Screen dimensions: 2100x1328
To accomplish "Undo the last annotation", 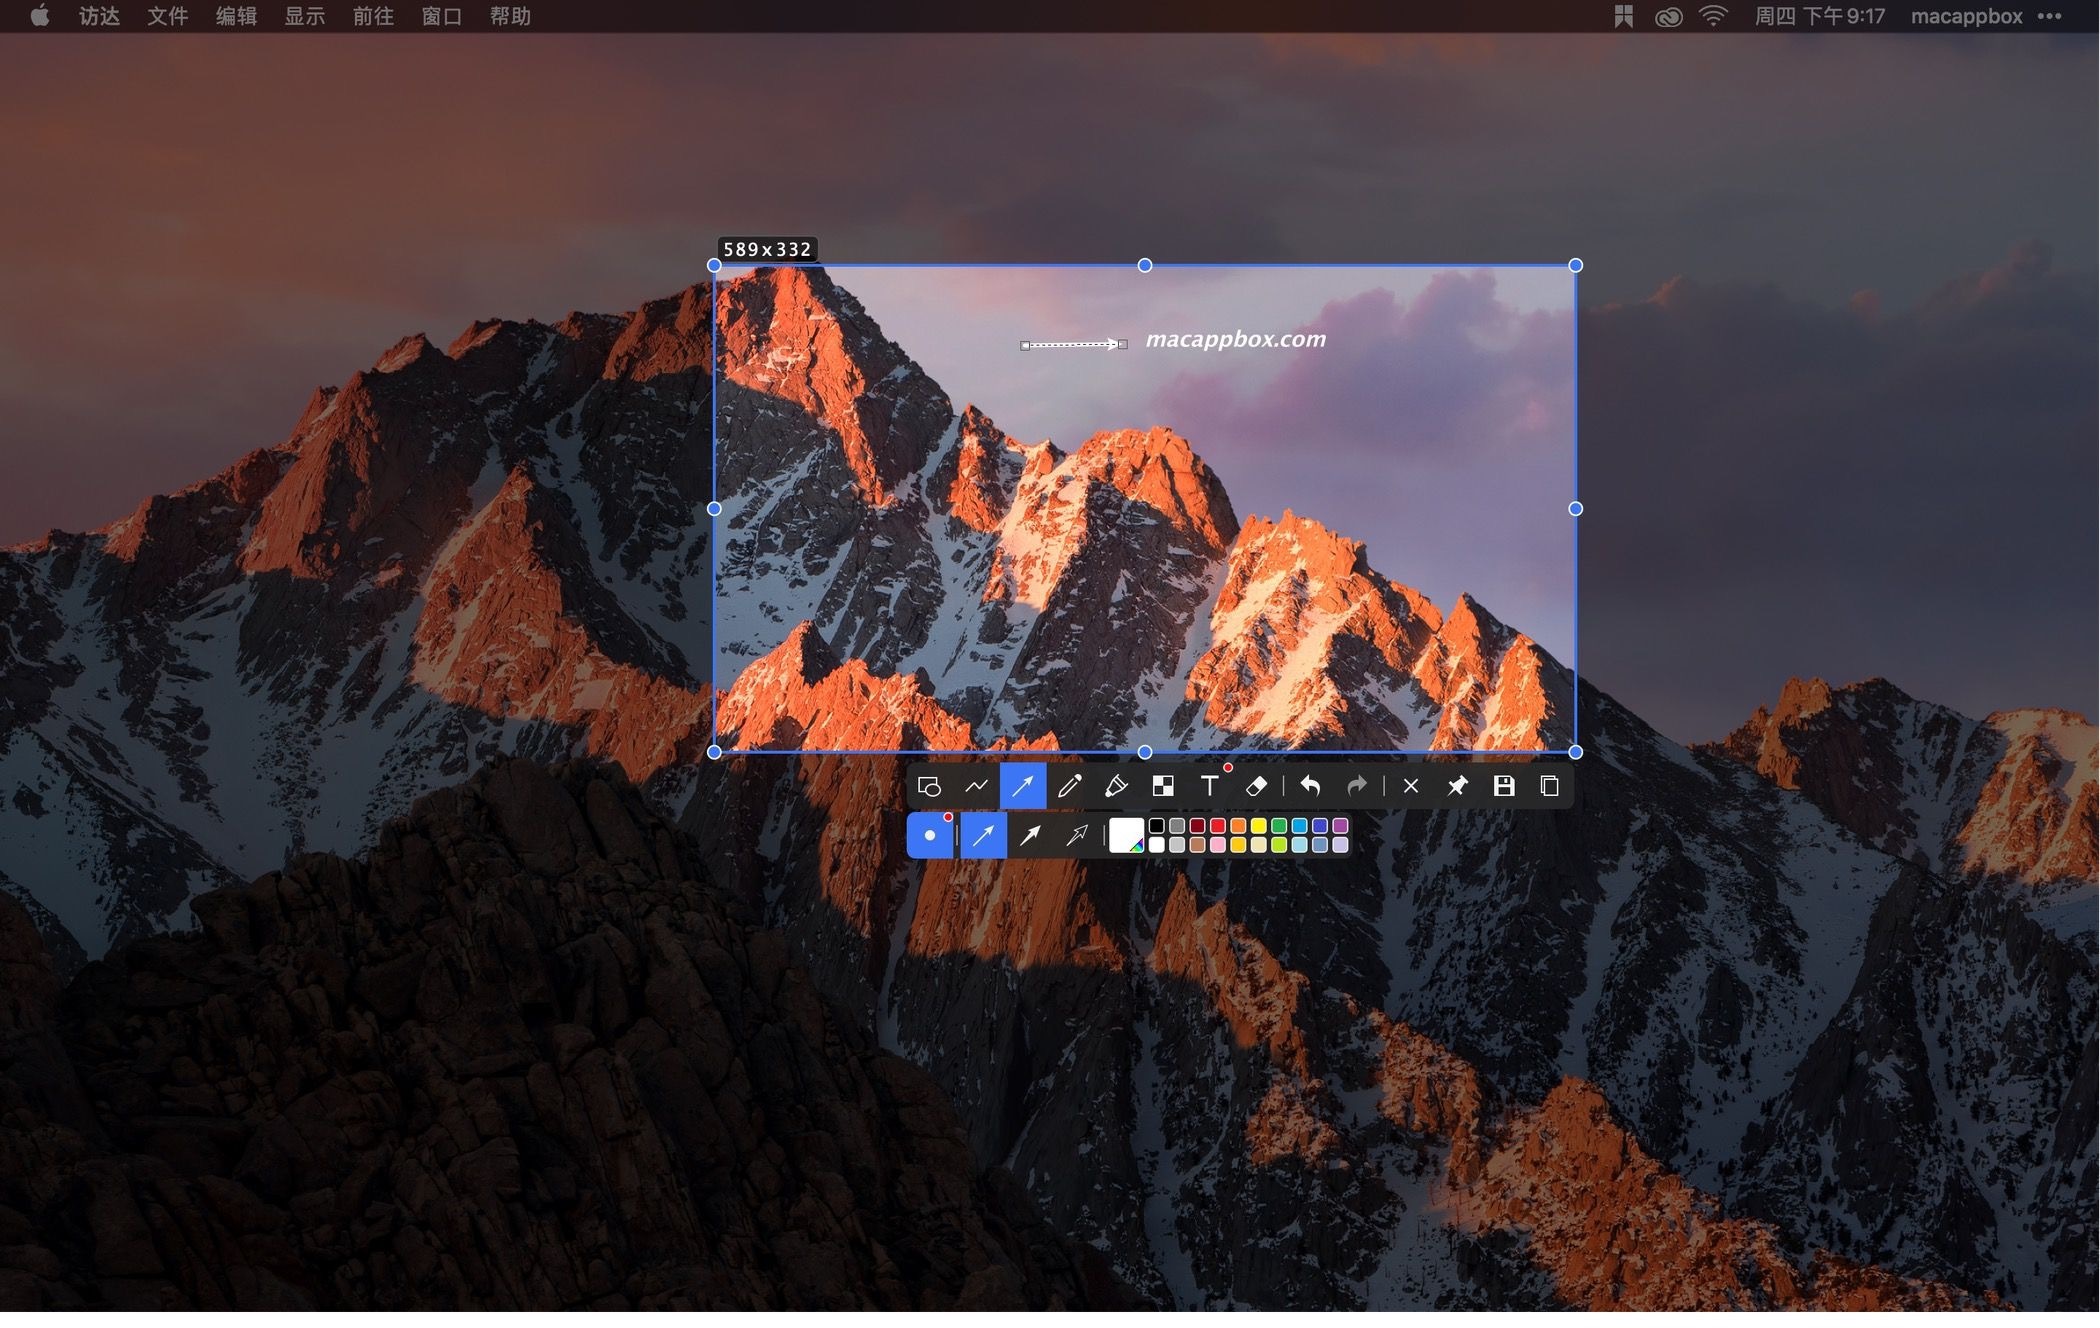I will pyautogui.click(x=1310, y=787).
